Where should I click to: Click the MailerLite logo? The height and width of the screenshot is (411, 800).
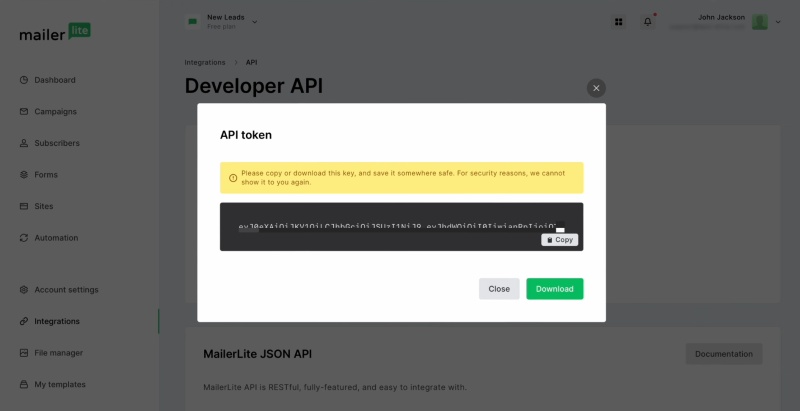coord(55,32)
